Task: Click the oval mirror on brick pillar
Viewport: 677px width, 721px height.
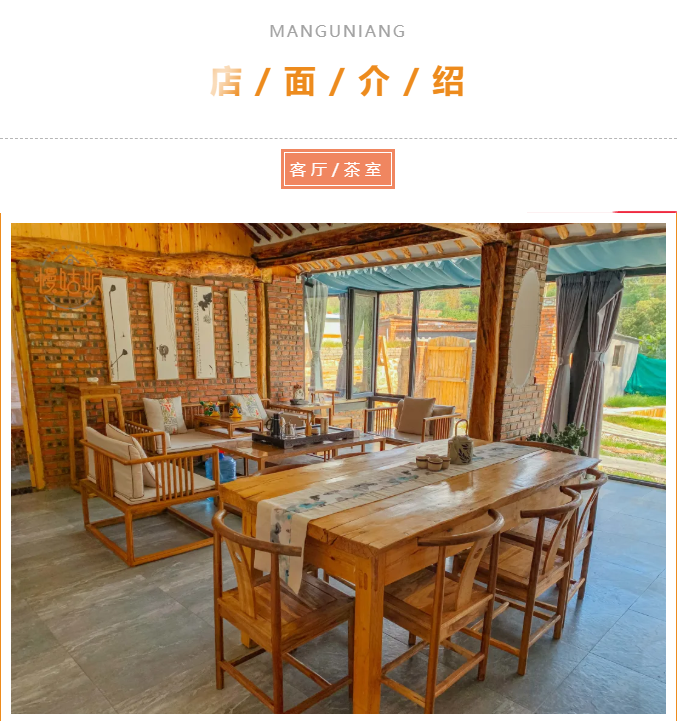Action: [x=525, y=327]
